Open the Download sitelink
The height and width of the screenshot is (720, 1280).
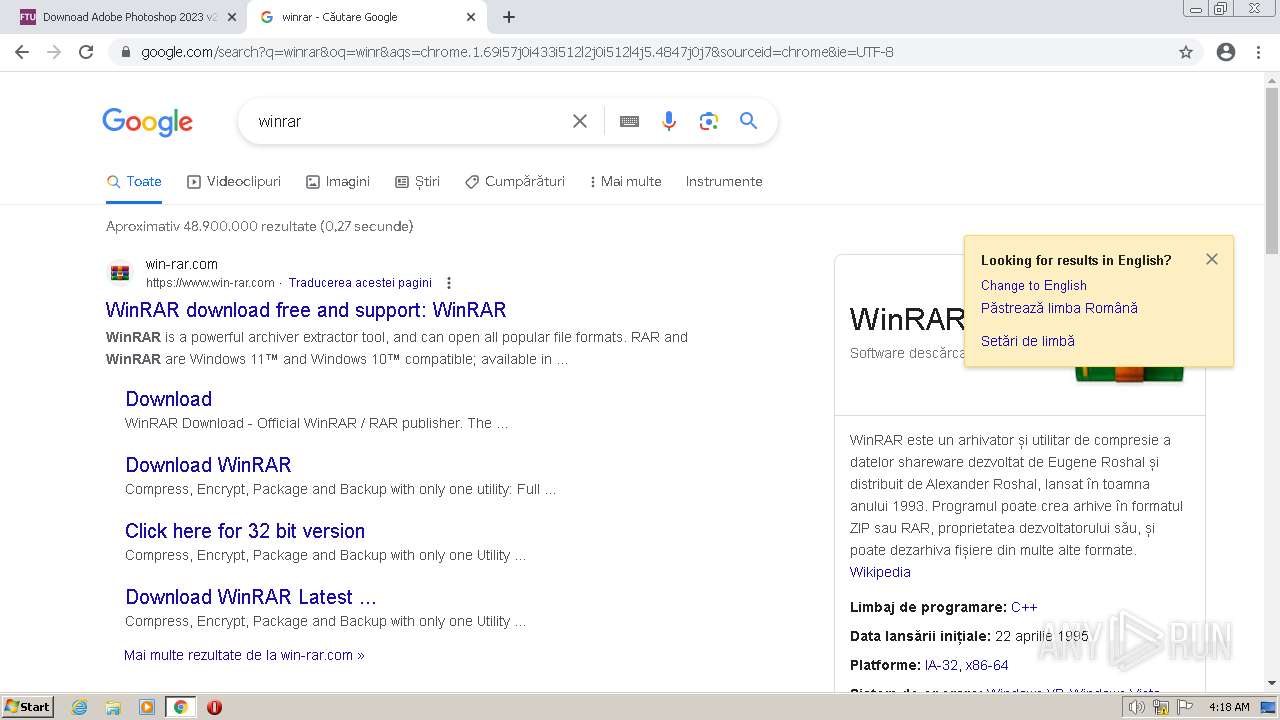tap(169, 399)
